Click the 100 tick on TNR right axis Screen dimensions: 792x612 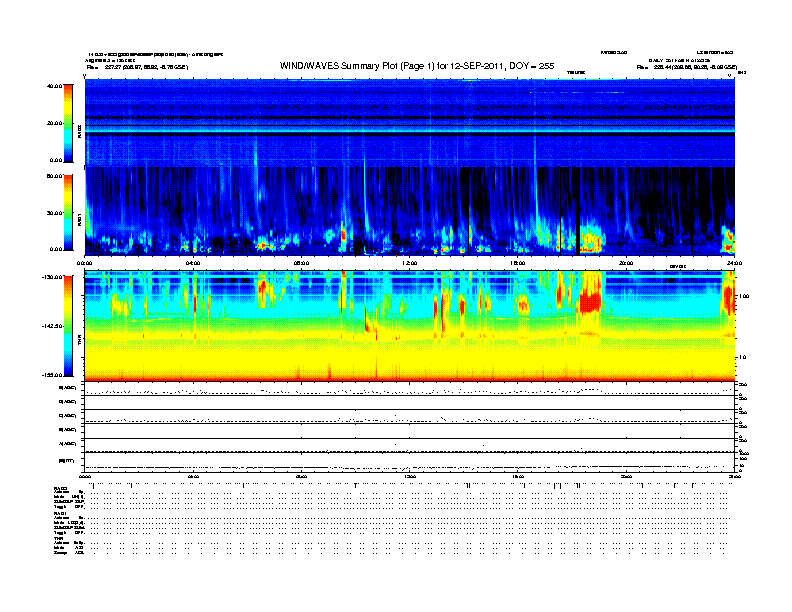tap(744, 296)
